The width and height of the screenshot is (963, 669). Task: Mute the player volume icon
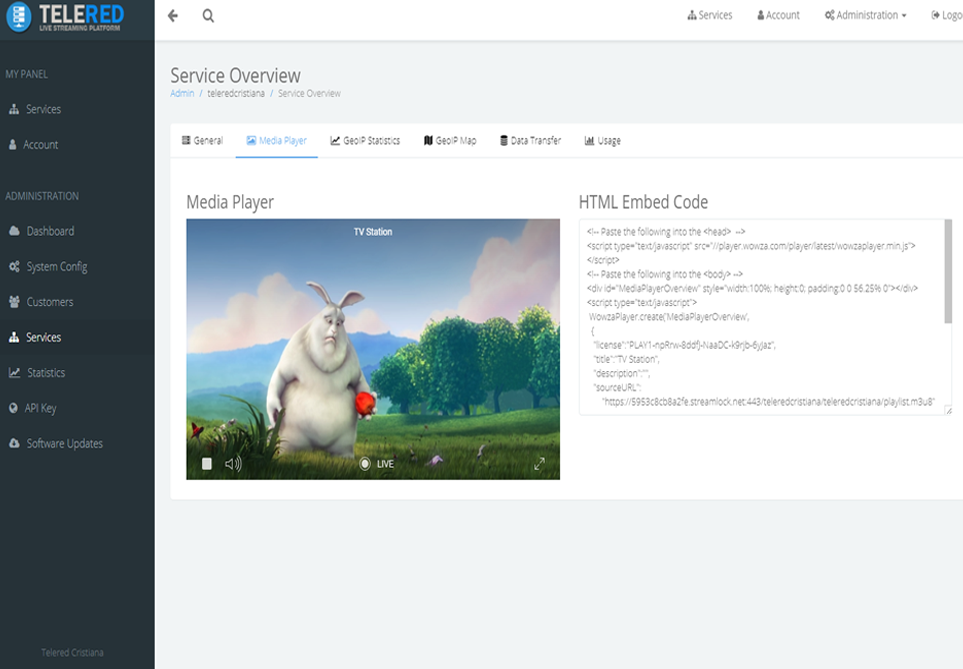pos(233,464)
